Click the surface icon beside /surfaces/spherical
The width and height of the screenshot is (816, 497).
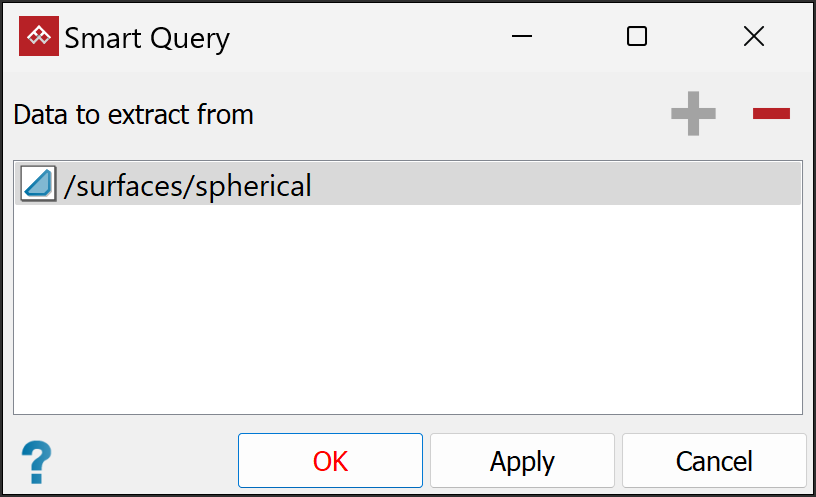[x=38, y=185]
